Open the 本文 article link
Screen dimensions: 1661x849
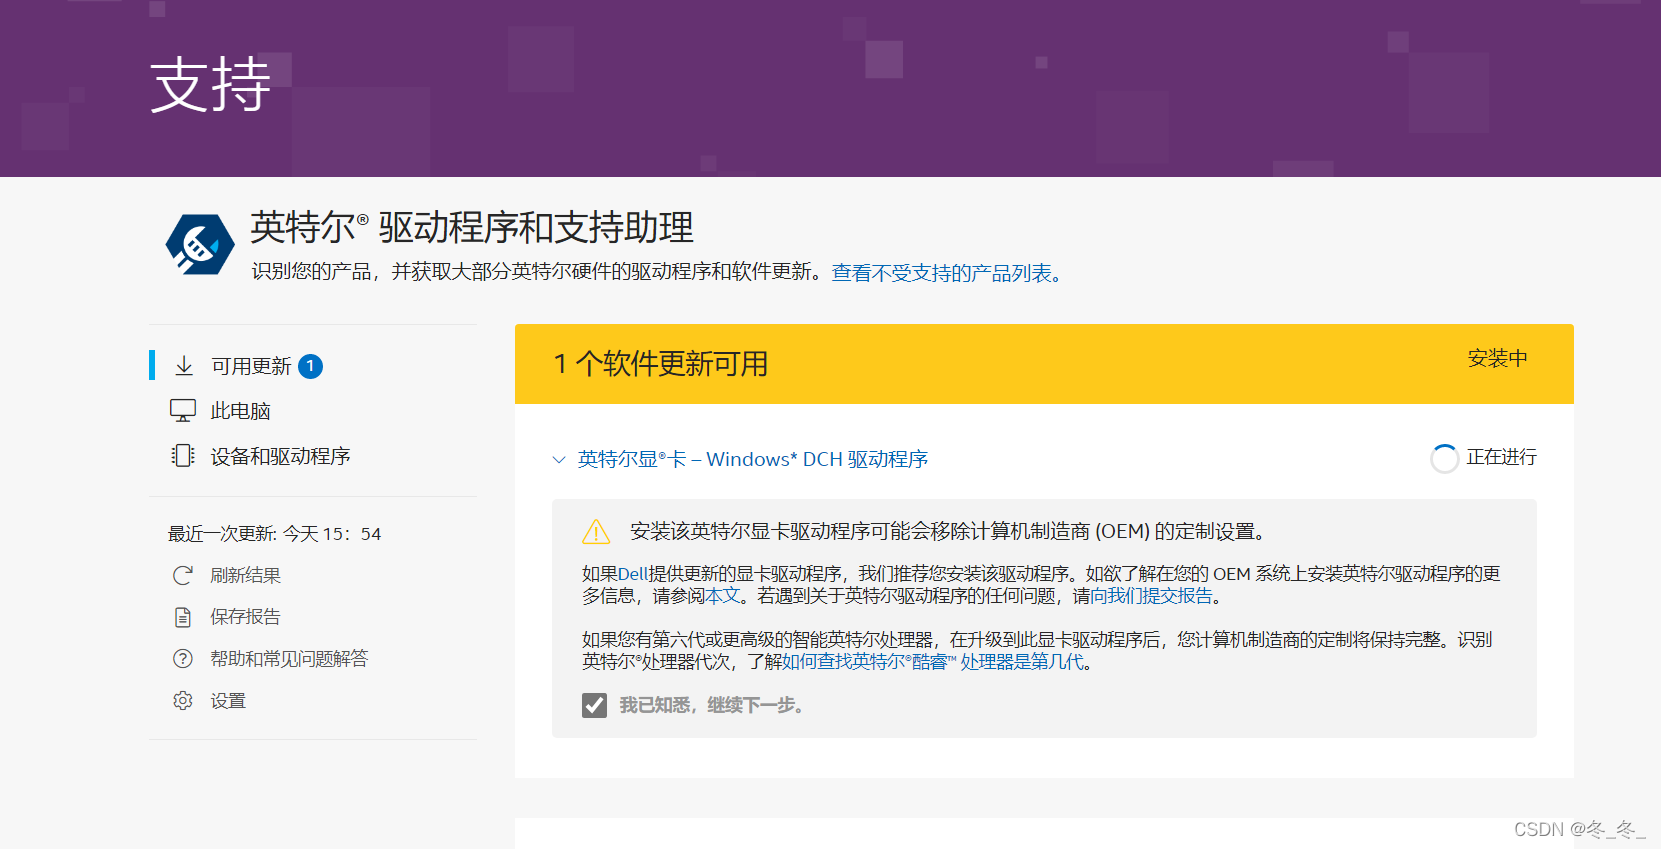pyautogui.click(x=723, y=596)
